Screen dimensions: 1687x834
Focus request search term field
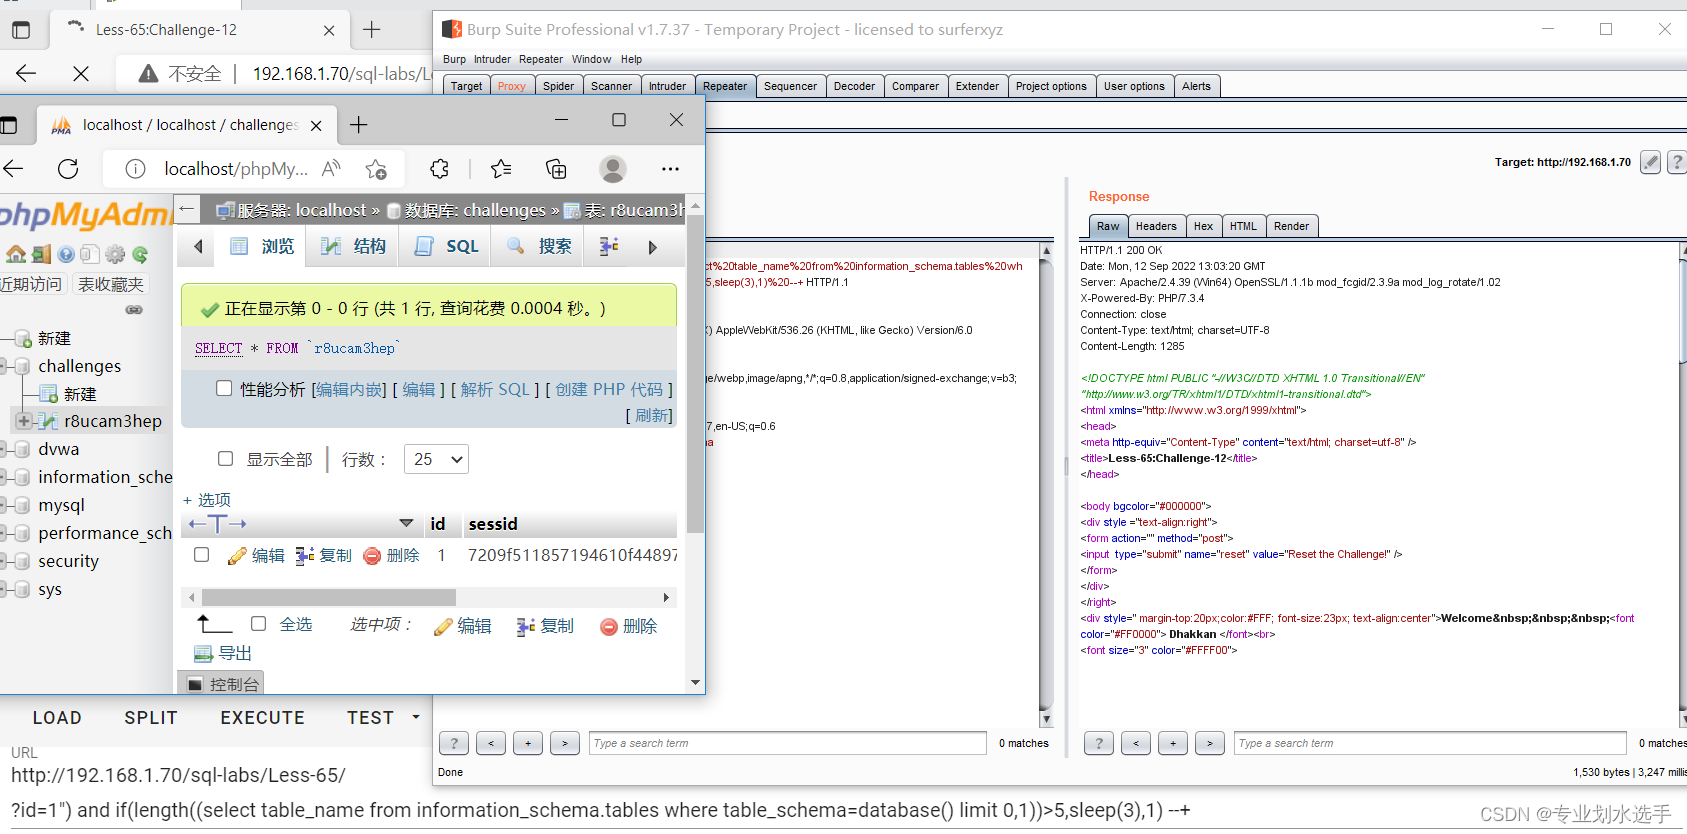click(x=787, y=743)
